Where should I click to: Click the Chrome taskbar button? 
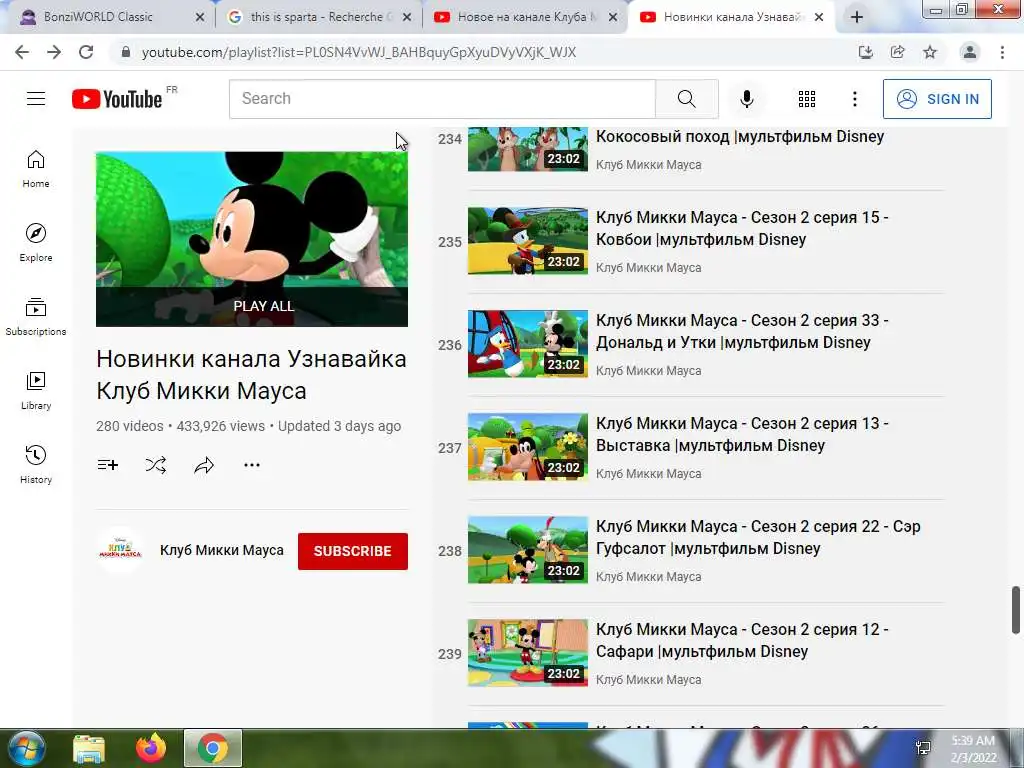click(213, 748)
